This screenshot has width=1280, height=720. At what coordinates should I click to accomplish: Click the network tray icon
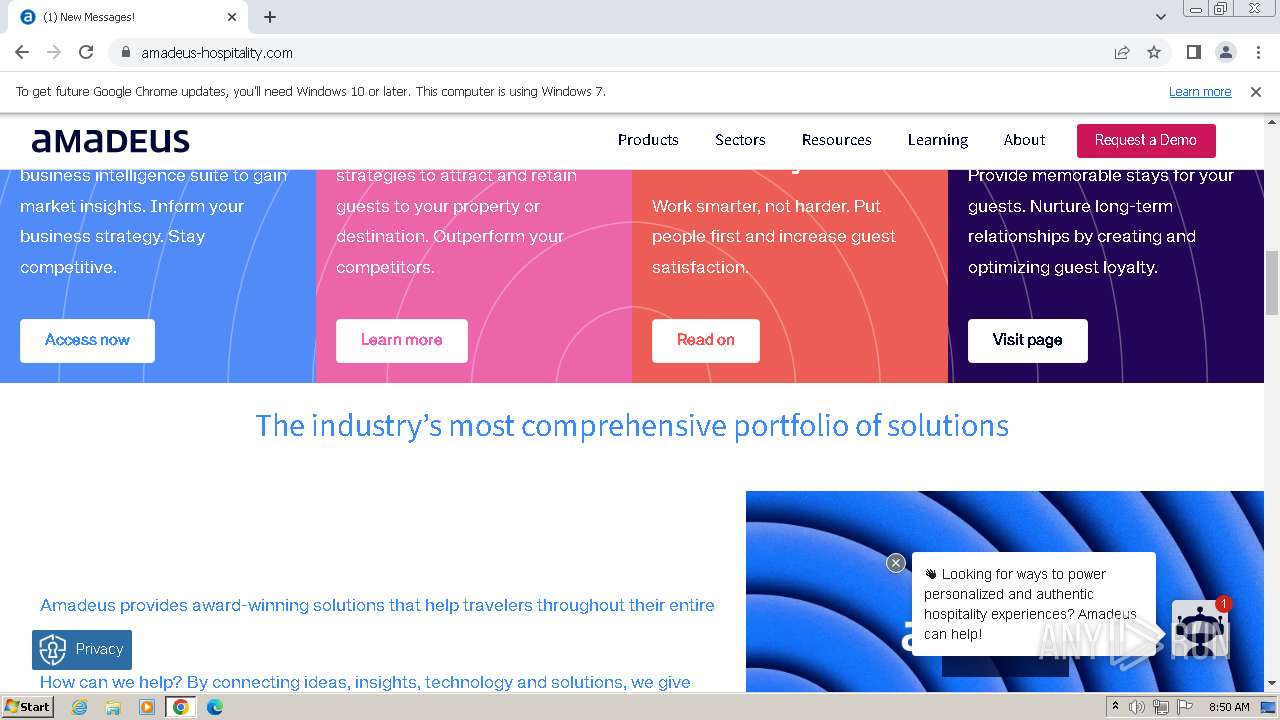point(1161,707)
